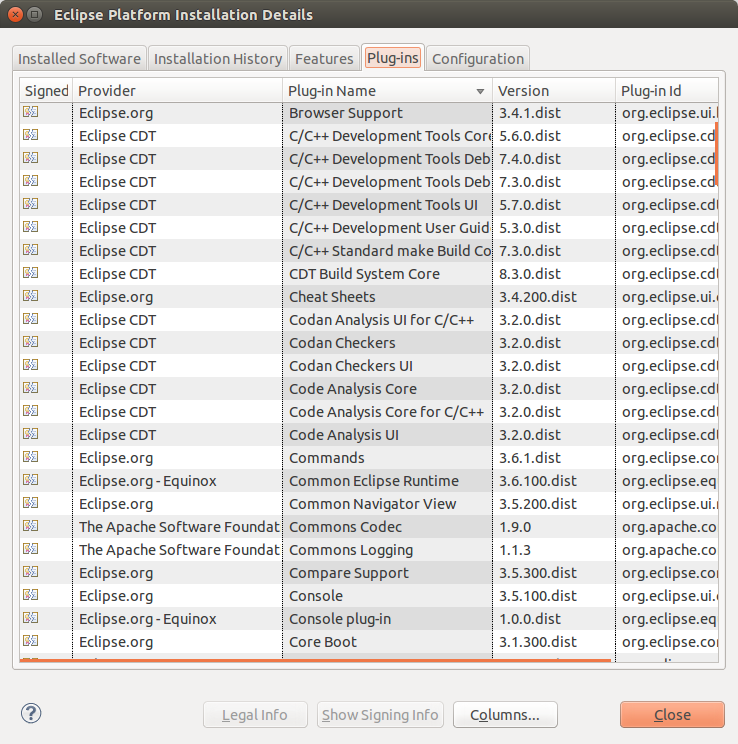Click the signed icon in the C/C++ Development Tools UI row
Viewport: 738px width, 744px height.
(x=30, y=204)
